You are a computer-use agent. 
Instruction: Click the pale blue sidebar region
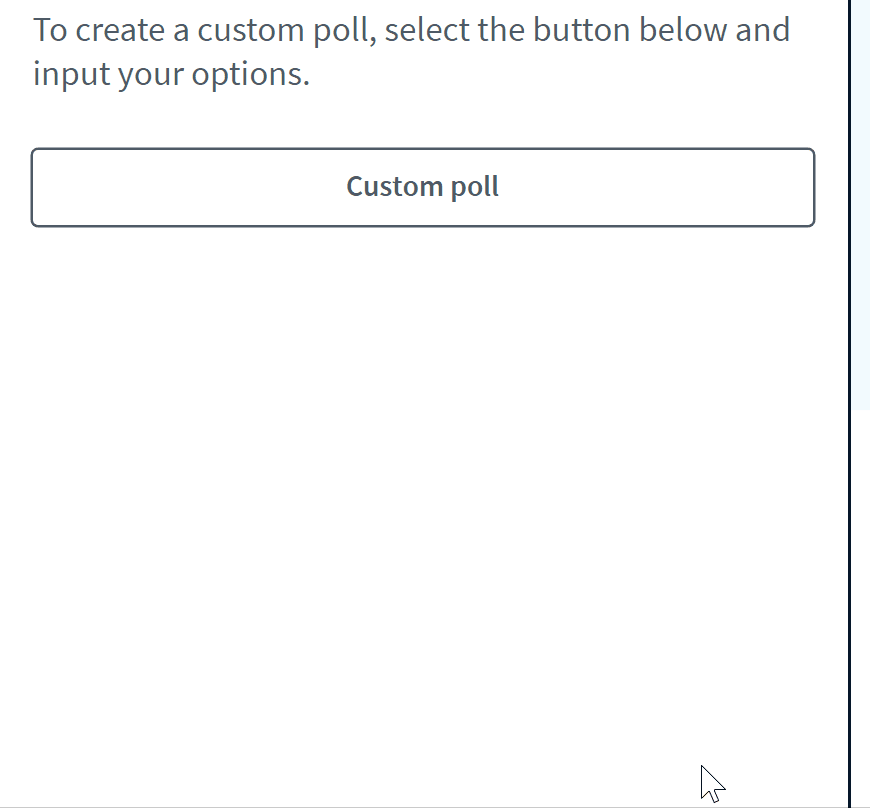[860, 200]
